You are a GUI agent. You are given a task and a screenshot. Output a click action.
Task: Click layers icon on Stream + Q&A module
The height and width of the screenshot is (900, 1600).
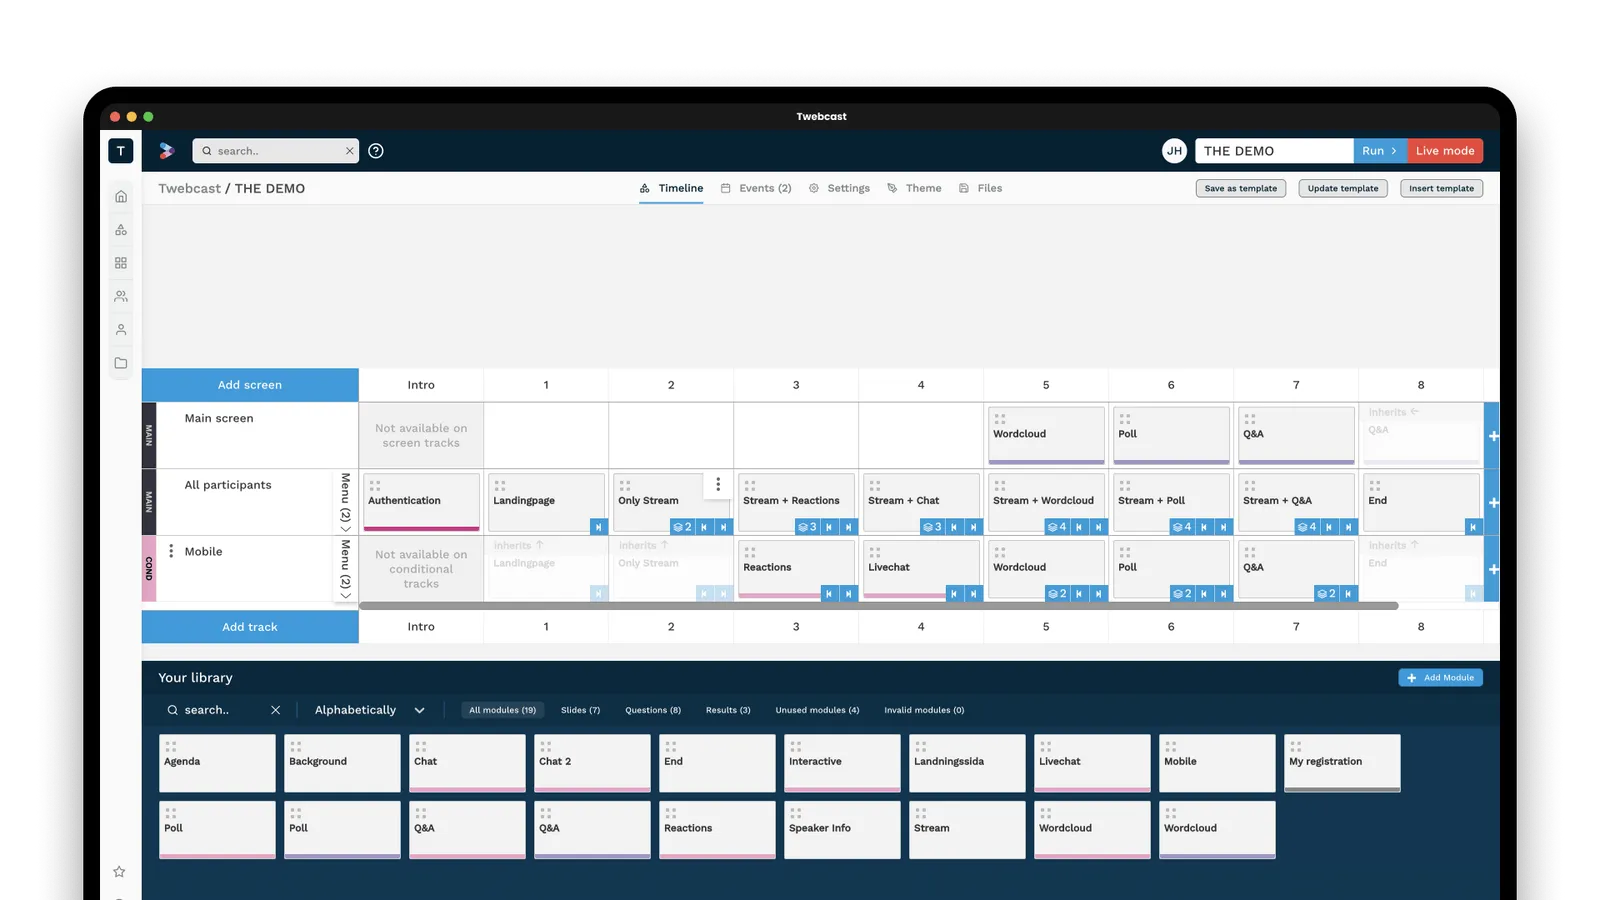tap(1307, 527)
